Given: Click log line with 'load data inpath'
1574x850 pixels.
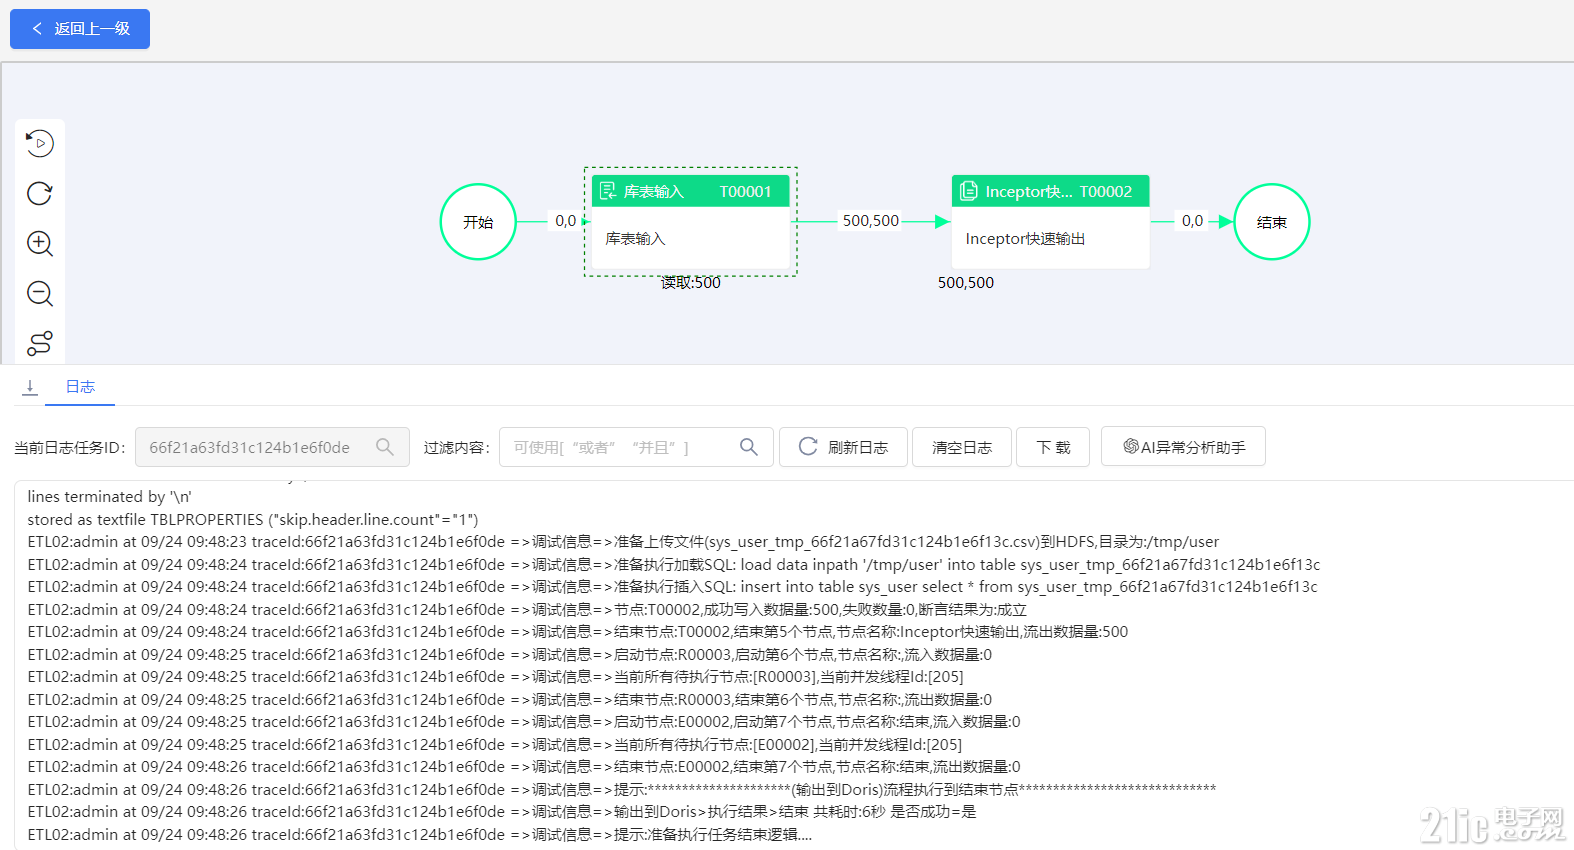Looking at the screenshot, I should [x=674, y=565].
